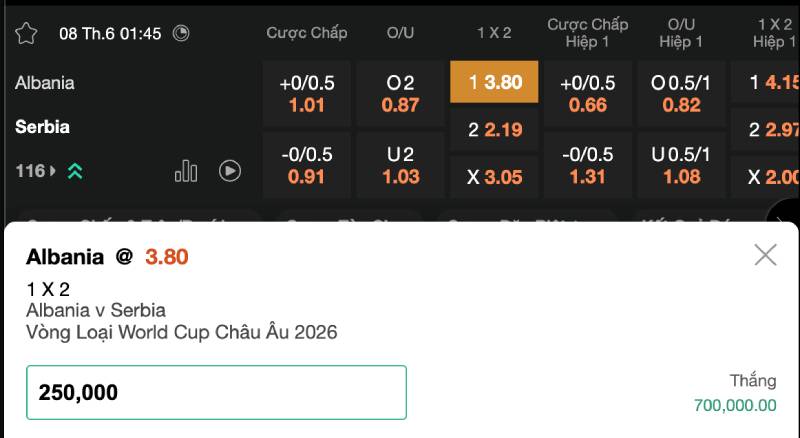Click the 250,000 stake input field
800x438 pixels.
coord(216,392)
